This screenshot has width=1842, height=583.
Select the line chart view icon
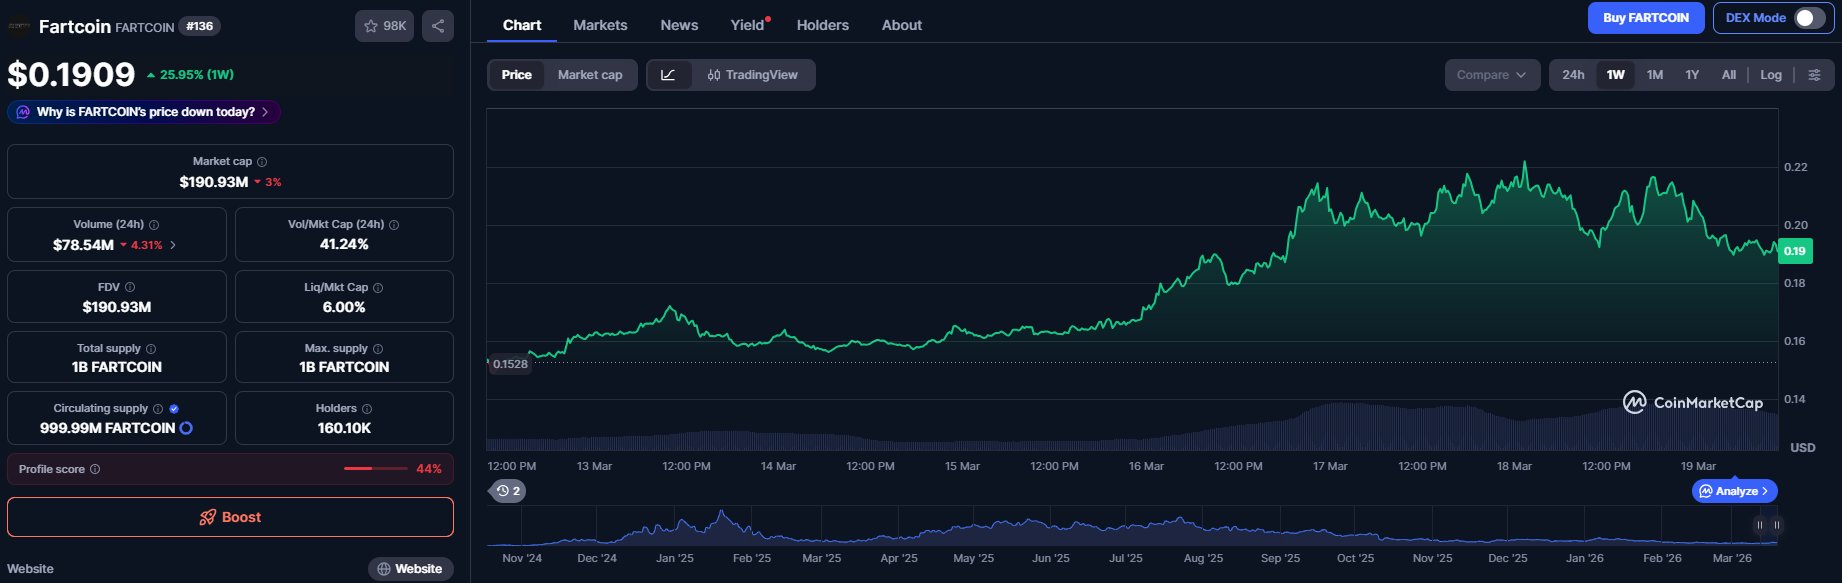coord(668,75)
